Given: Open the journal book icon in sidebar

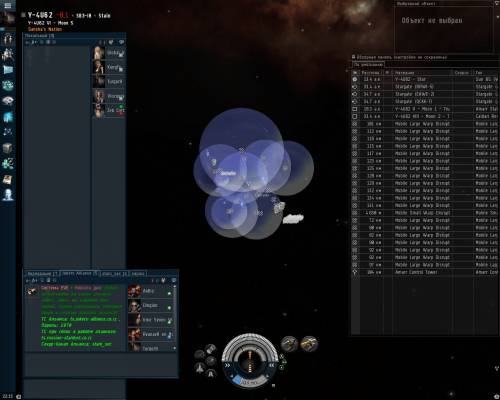Looking at the screenshot, I should [7, 179].
